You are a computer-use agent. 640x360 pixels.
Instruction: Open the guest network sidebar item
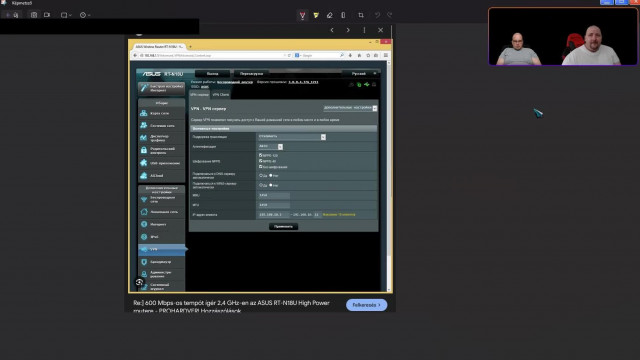(x=162, y=126)
